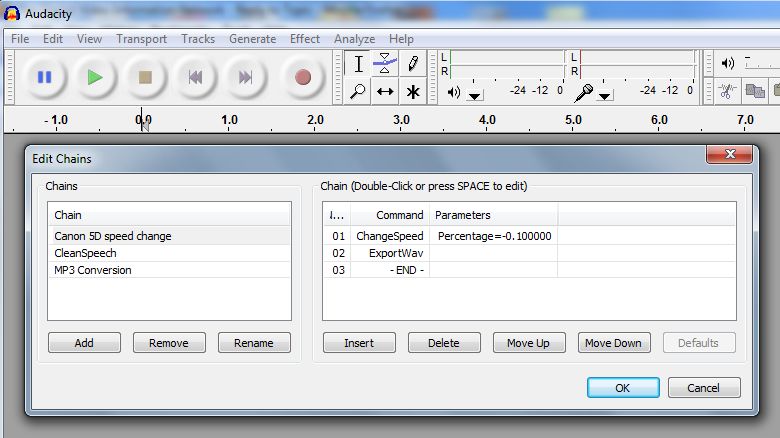Open the Generate menu
780x438 pixels.
(x=253, y=39)
